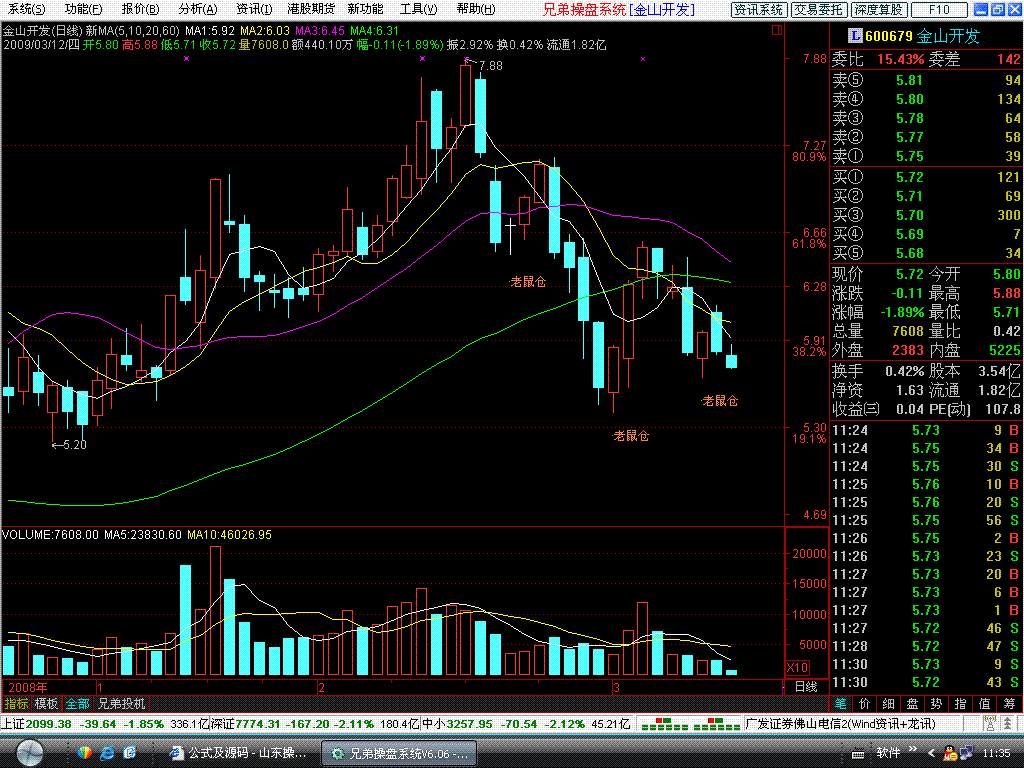The width and height of the screenshot is (1024, 768).
Task: Click the X10 volume scale label
Action: coord(797,667)
